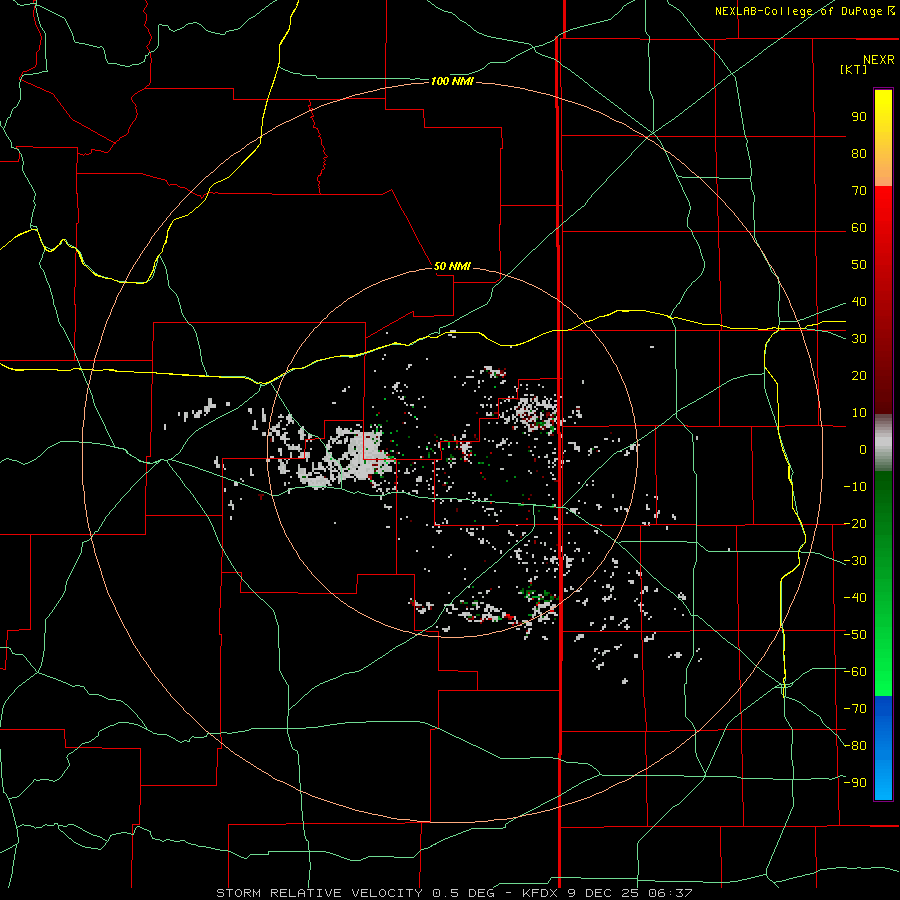
Task: Click the "06:37" timestamp in caption
Action: click(x=670, y=893)
